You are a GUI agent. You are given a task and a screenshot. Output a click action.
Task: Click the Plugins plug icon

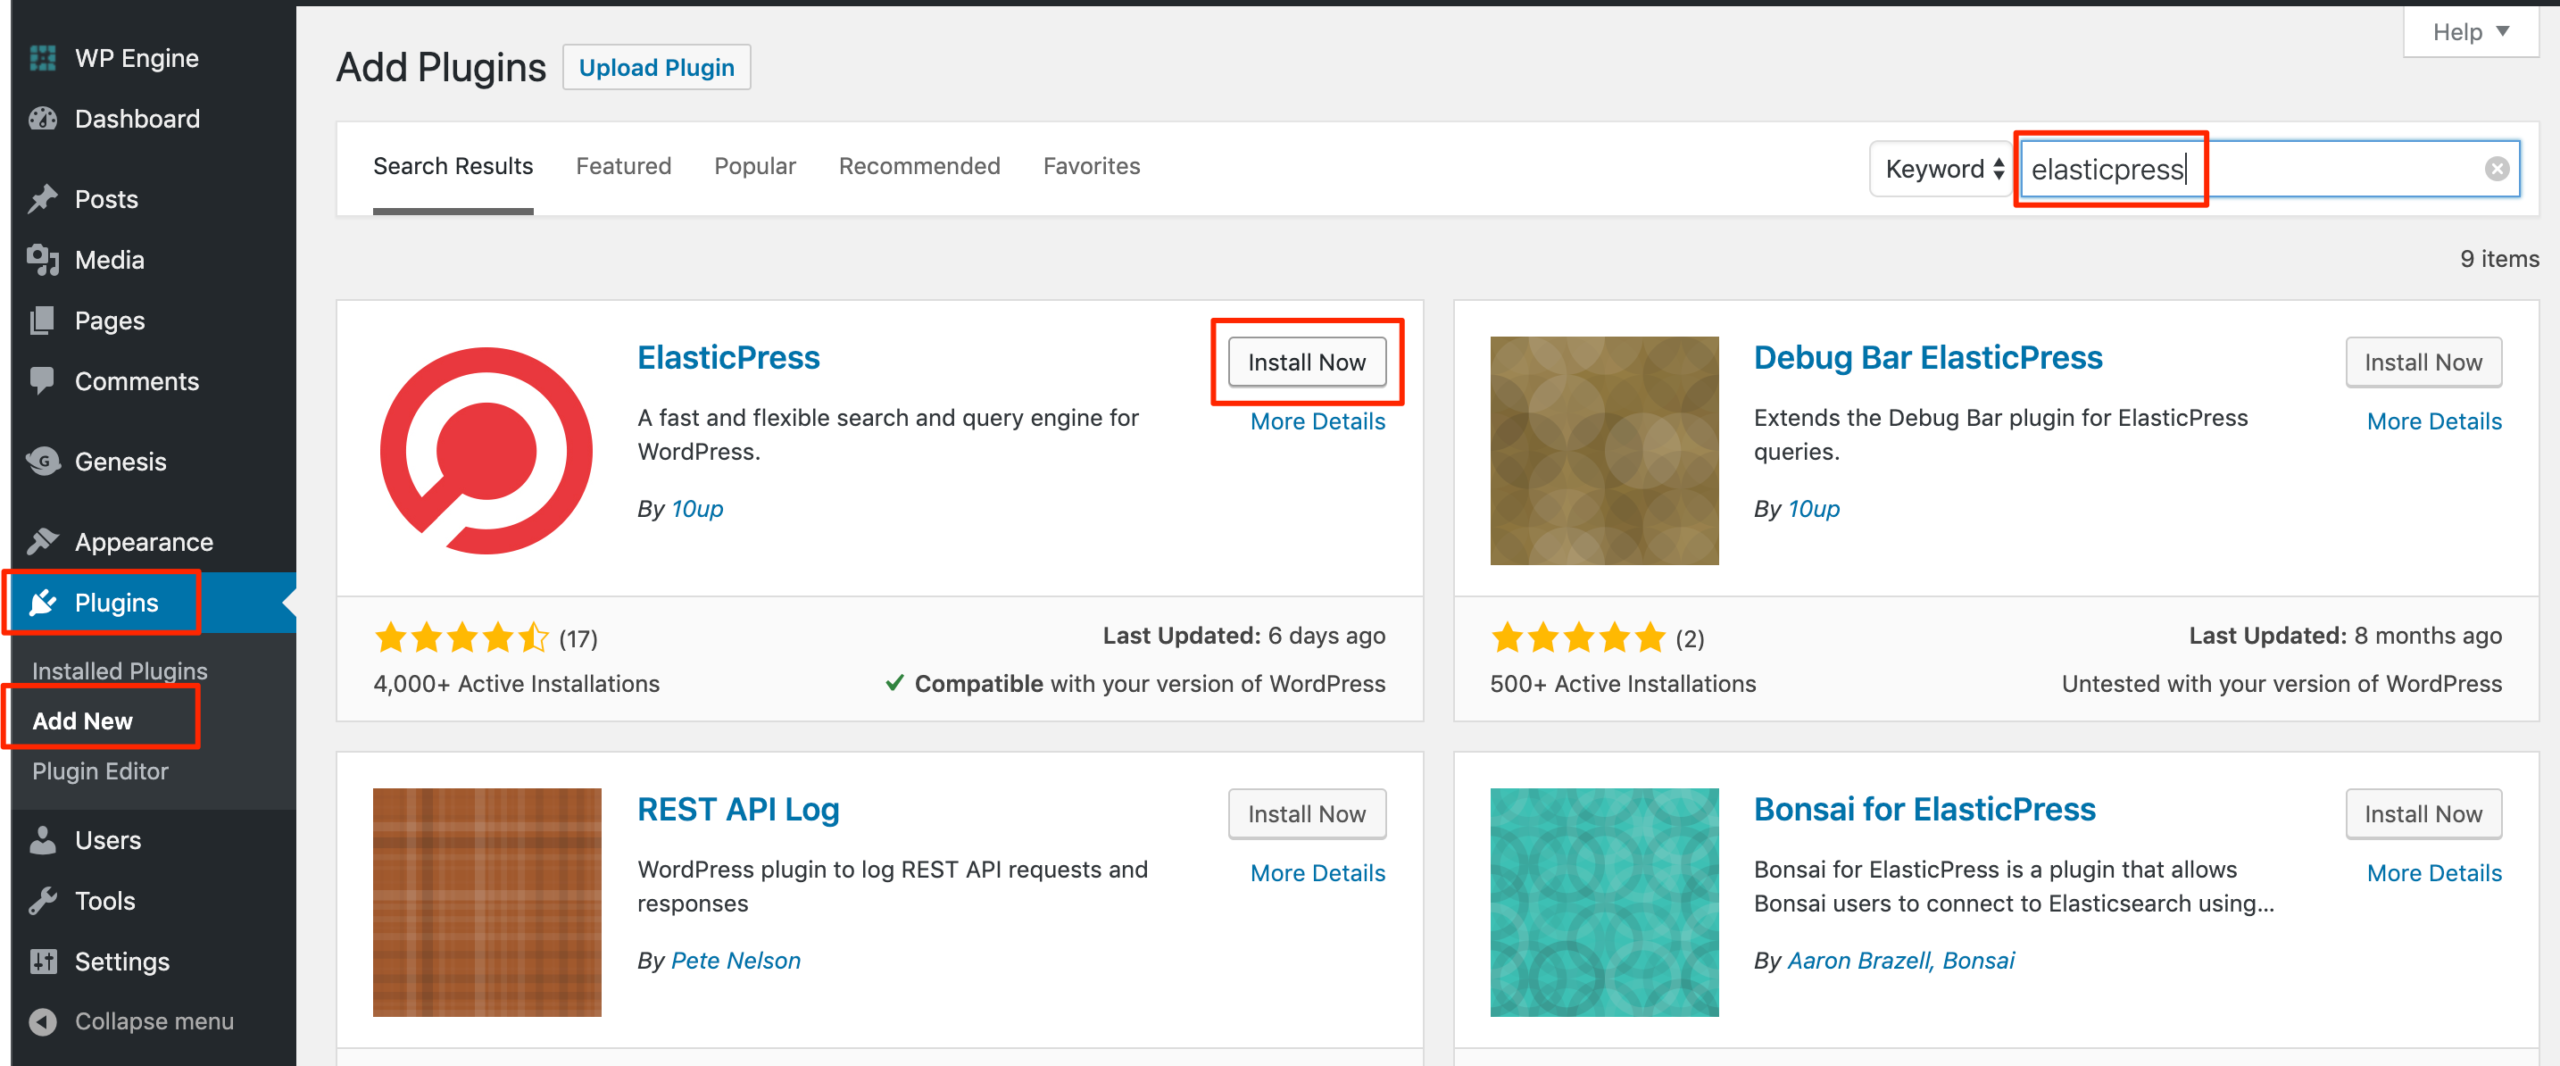coord(43,602)
